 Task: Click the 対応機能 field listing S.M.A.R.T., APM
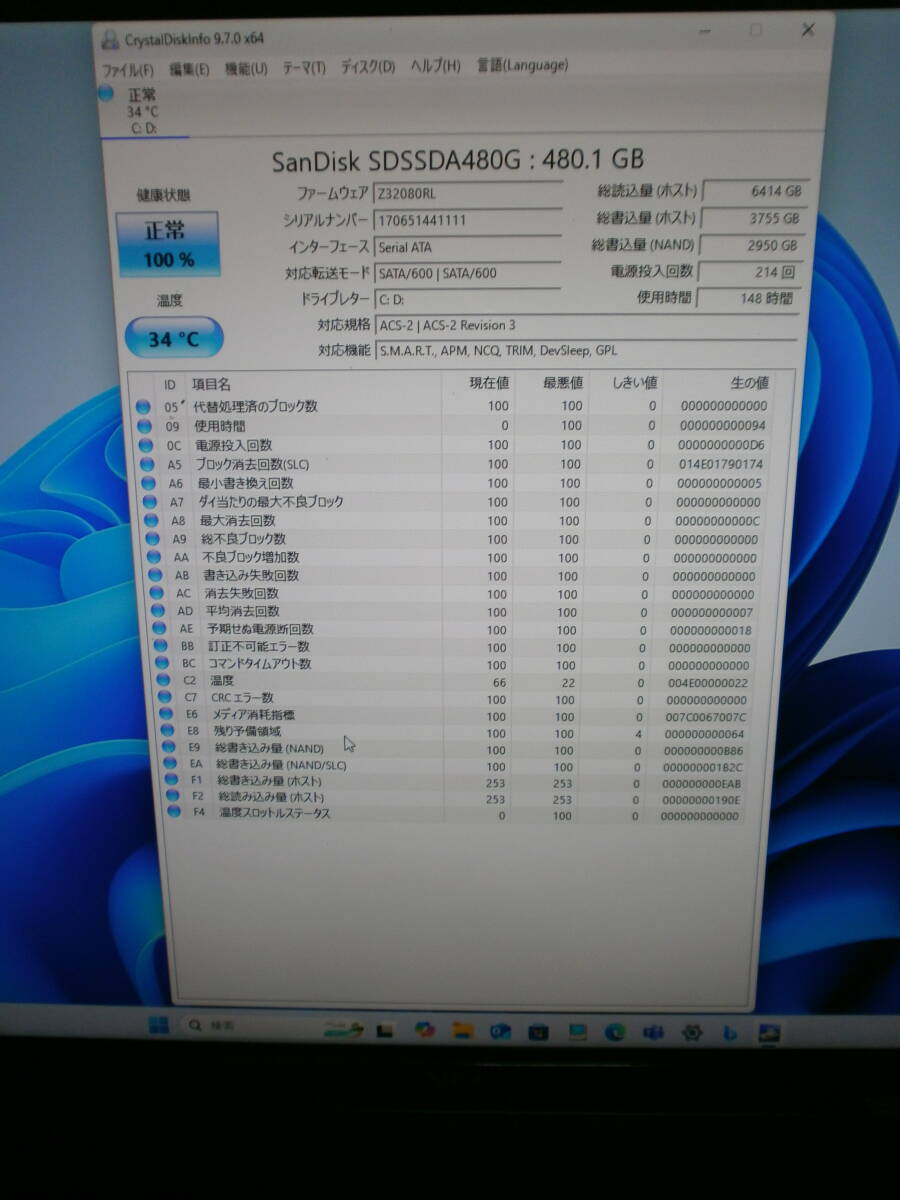tap(588, 351)
